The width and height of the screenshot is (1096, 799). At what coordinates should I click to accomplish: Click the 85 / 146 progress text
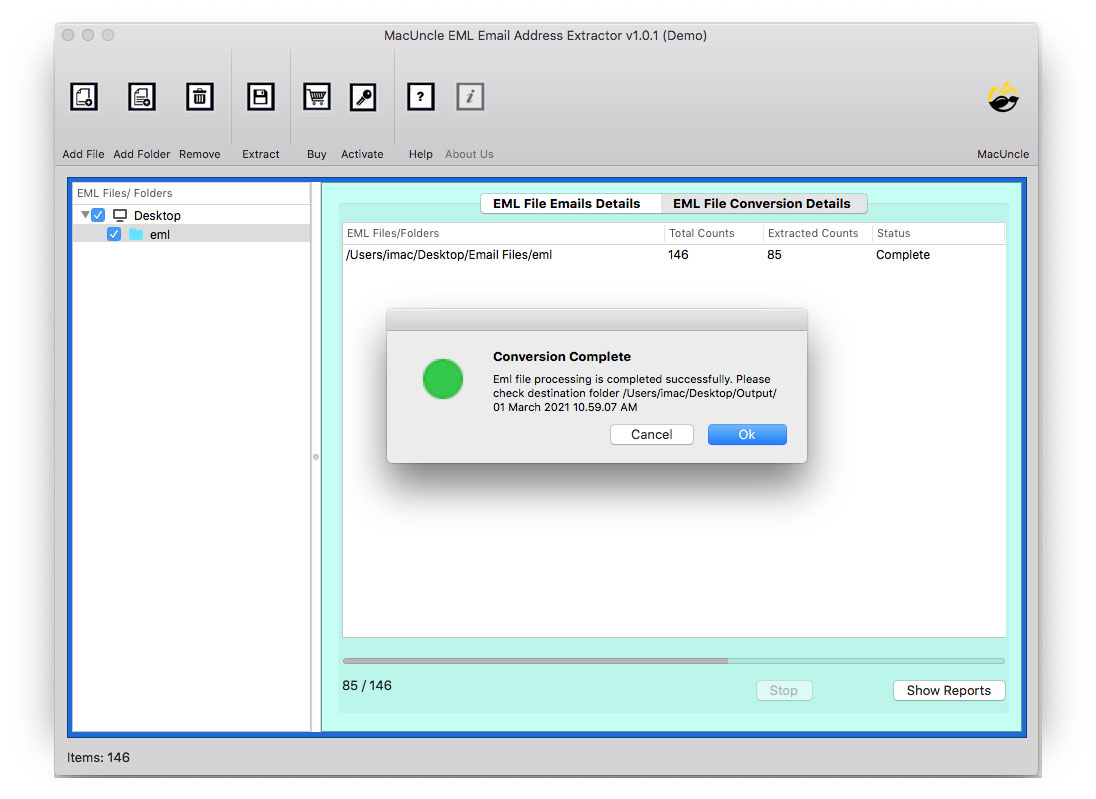(367, 685)
